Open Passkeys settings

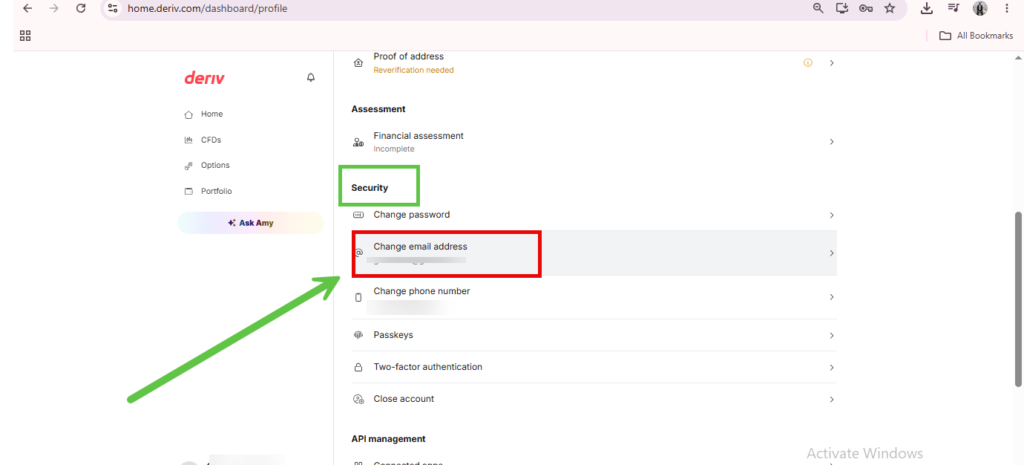594,335
